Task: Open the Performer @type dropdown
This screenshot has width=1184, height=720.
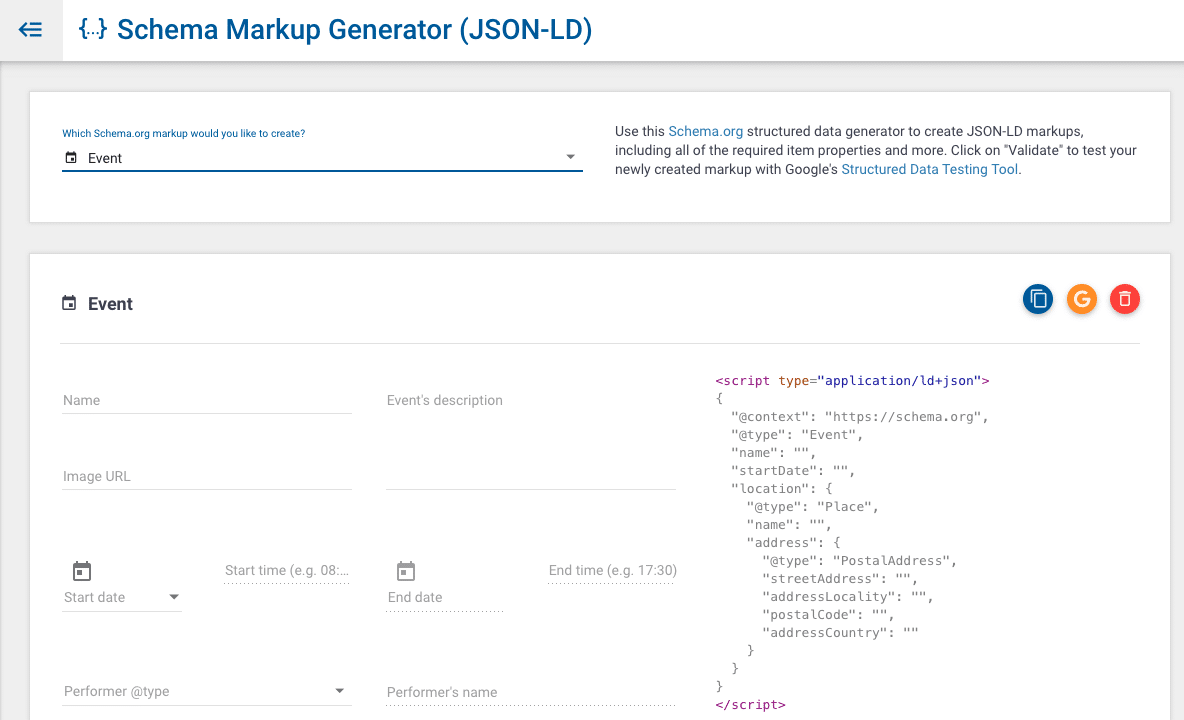Action: tap(206, 691)
